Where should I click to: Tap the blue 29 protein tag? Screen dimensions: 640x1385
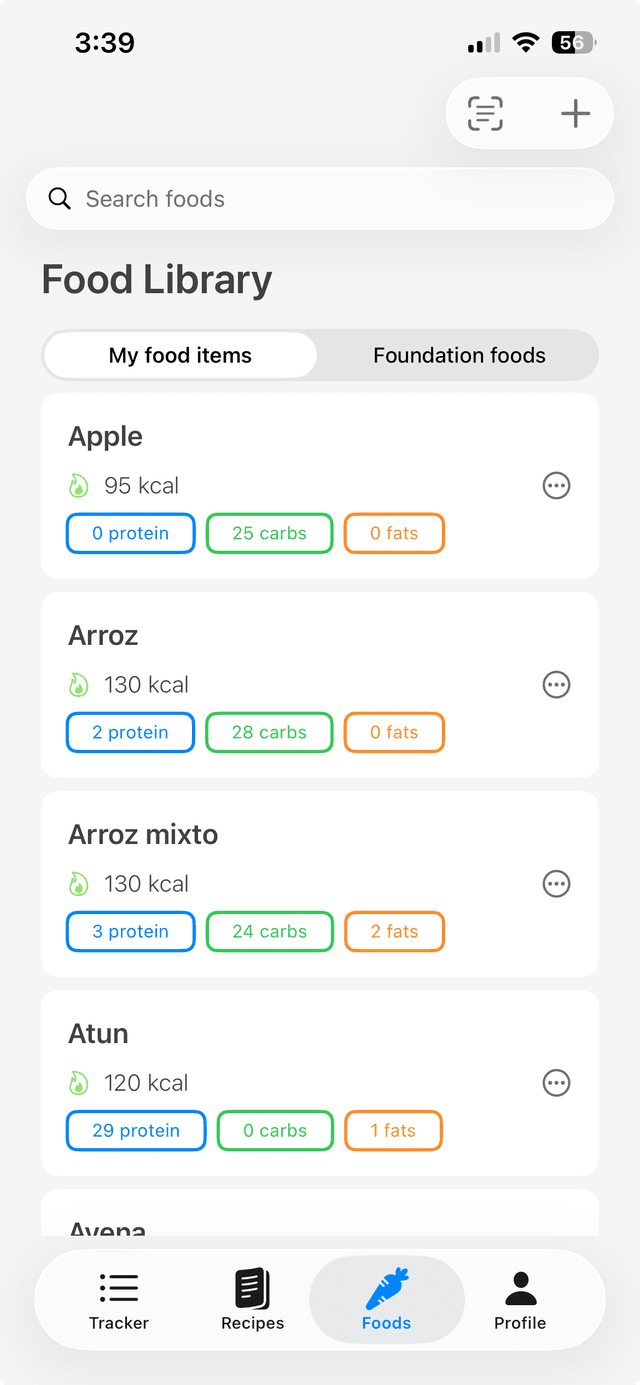[x=136, y=1131]
